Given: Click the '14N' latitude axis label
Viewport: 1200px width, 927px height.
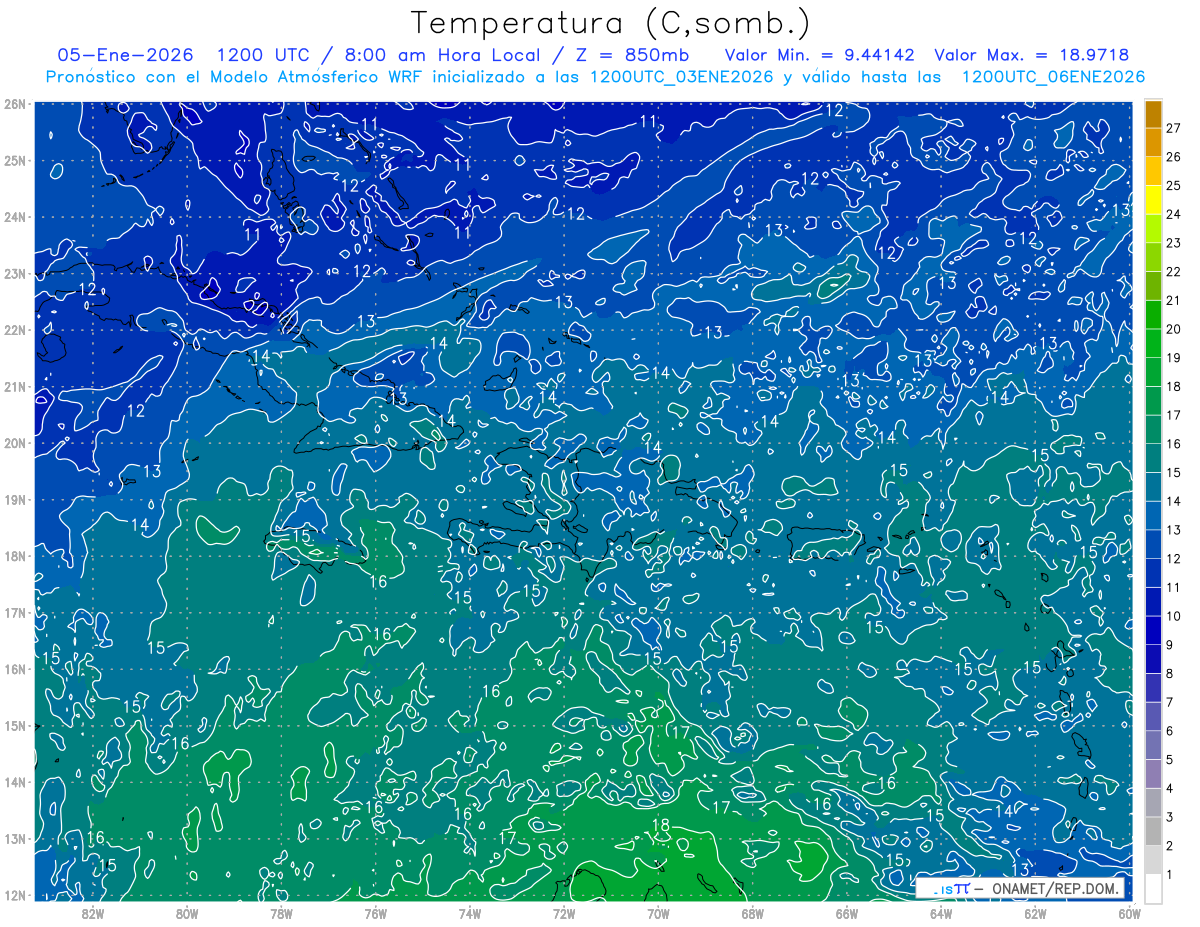Looking at the screenshot, I should pos(15,782).
